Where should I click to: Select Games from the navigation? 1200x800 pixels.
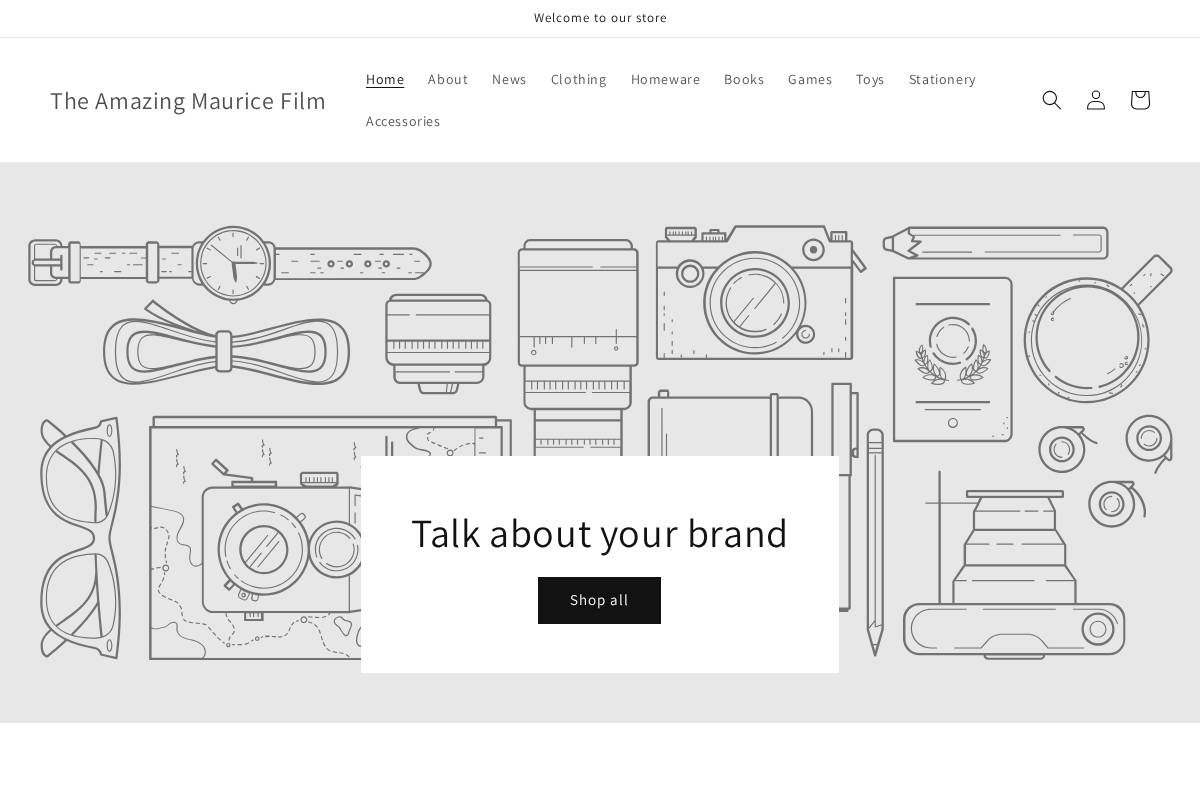pyautogui.click(x=810, y=79)
